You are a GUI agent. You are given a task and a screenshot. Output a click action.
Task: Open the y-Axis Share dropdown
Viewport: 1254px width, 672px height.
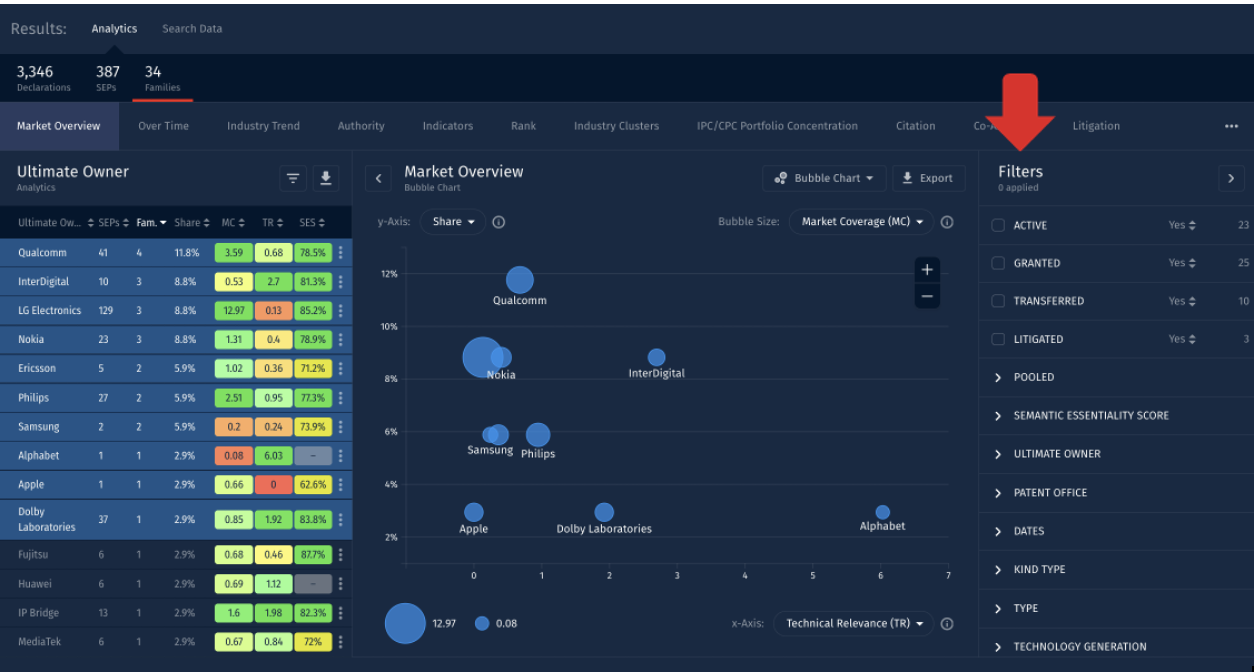click(x=453, y=222)
